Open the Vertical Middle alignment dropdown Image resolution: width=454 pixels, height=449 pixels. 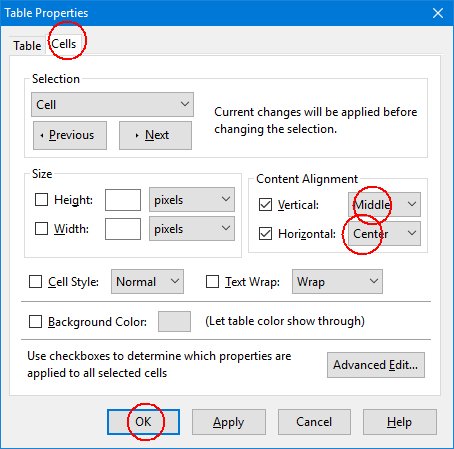coord(384,204)
